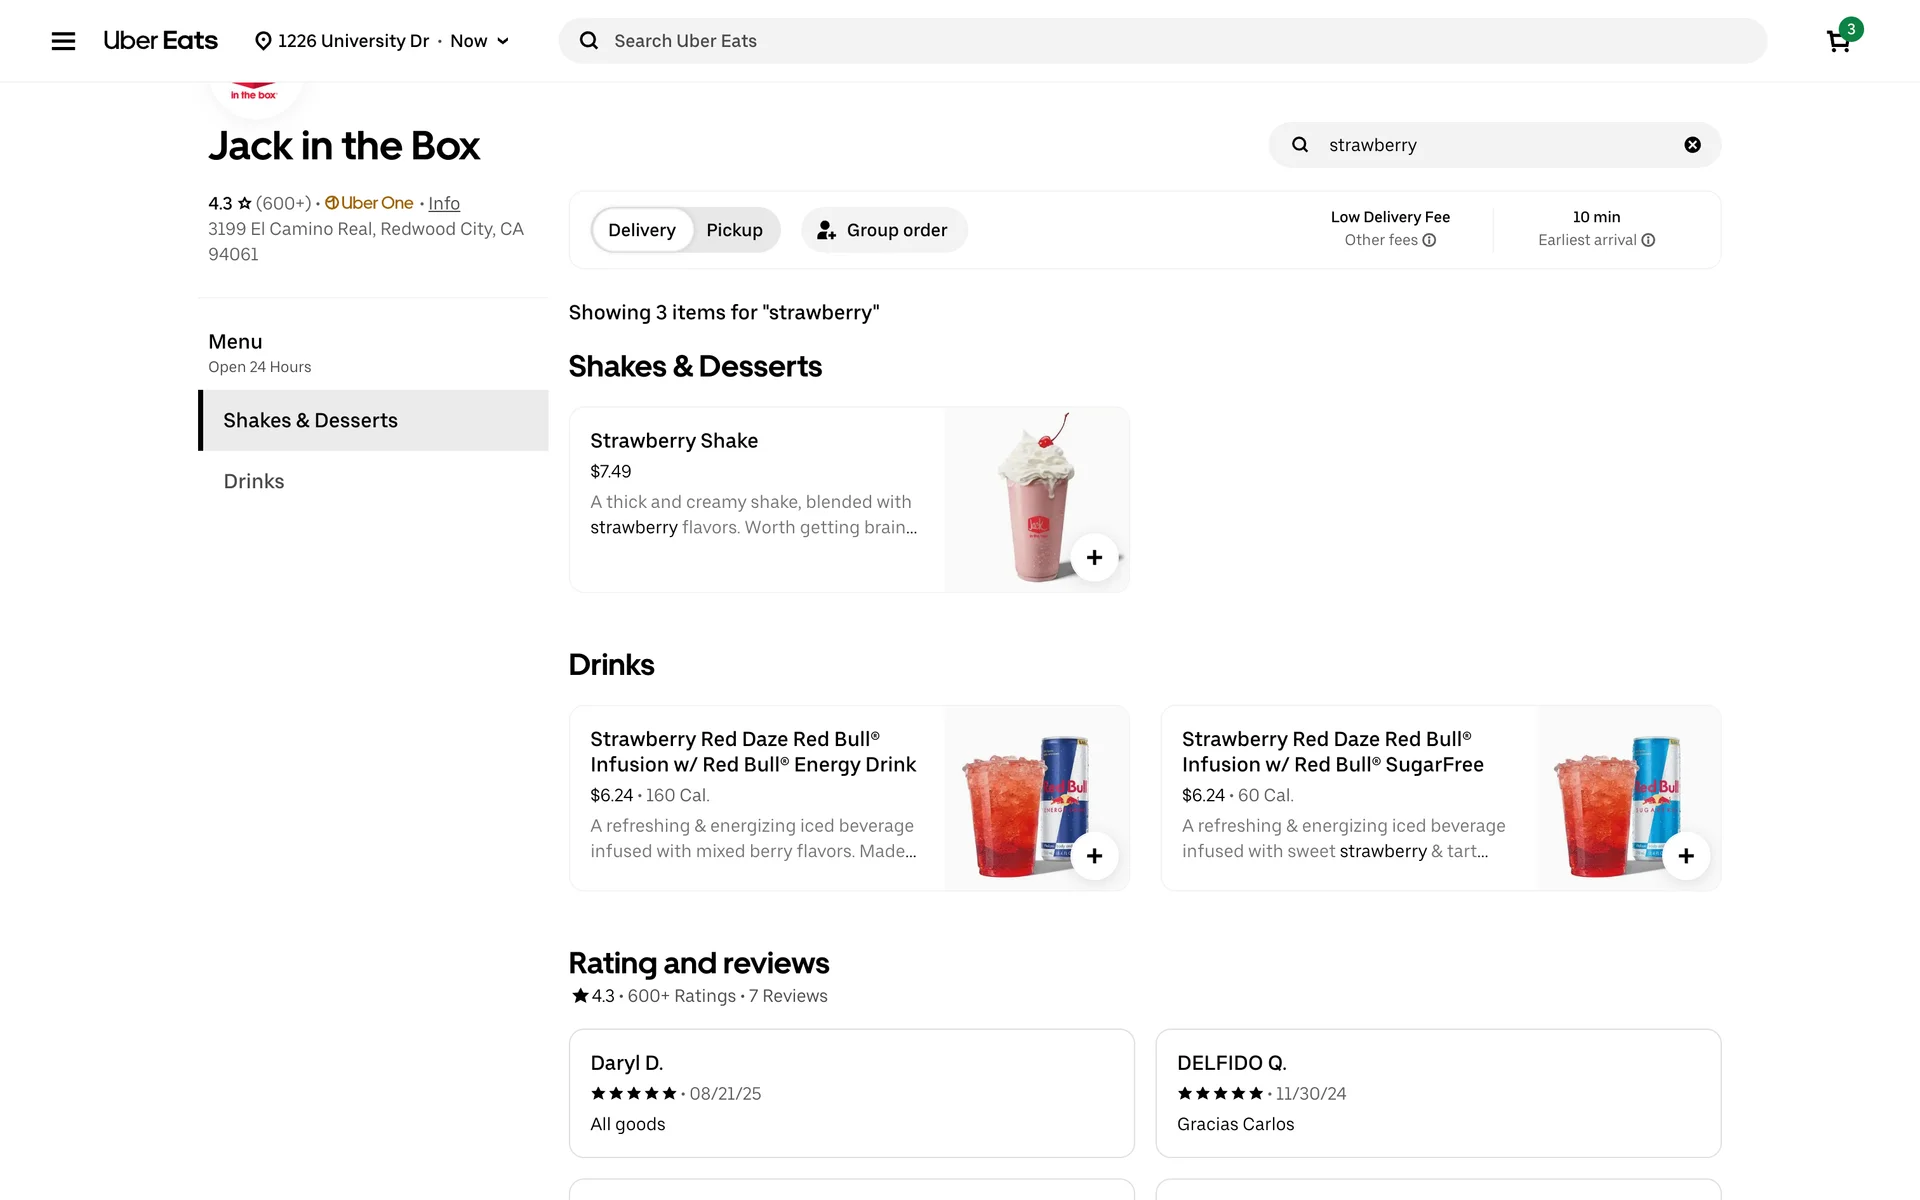Open Daryl D.'s review card
1920x1200 pixels.
851,1093
